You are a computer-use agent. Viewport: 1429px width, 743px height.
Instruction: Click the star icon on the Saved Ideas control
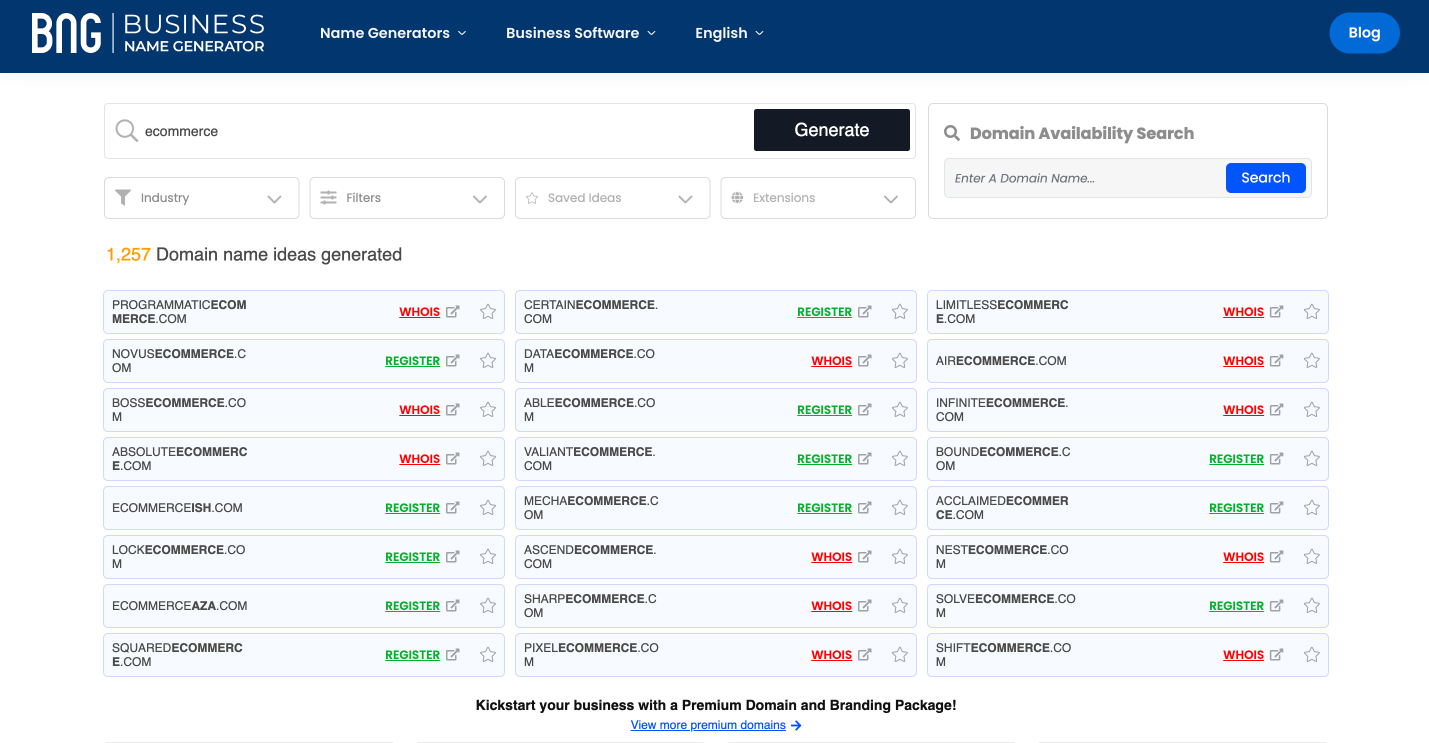(531, 197)
